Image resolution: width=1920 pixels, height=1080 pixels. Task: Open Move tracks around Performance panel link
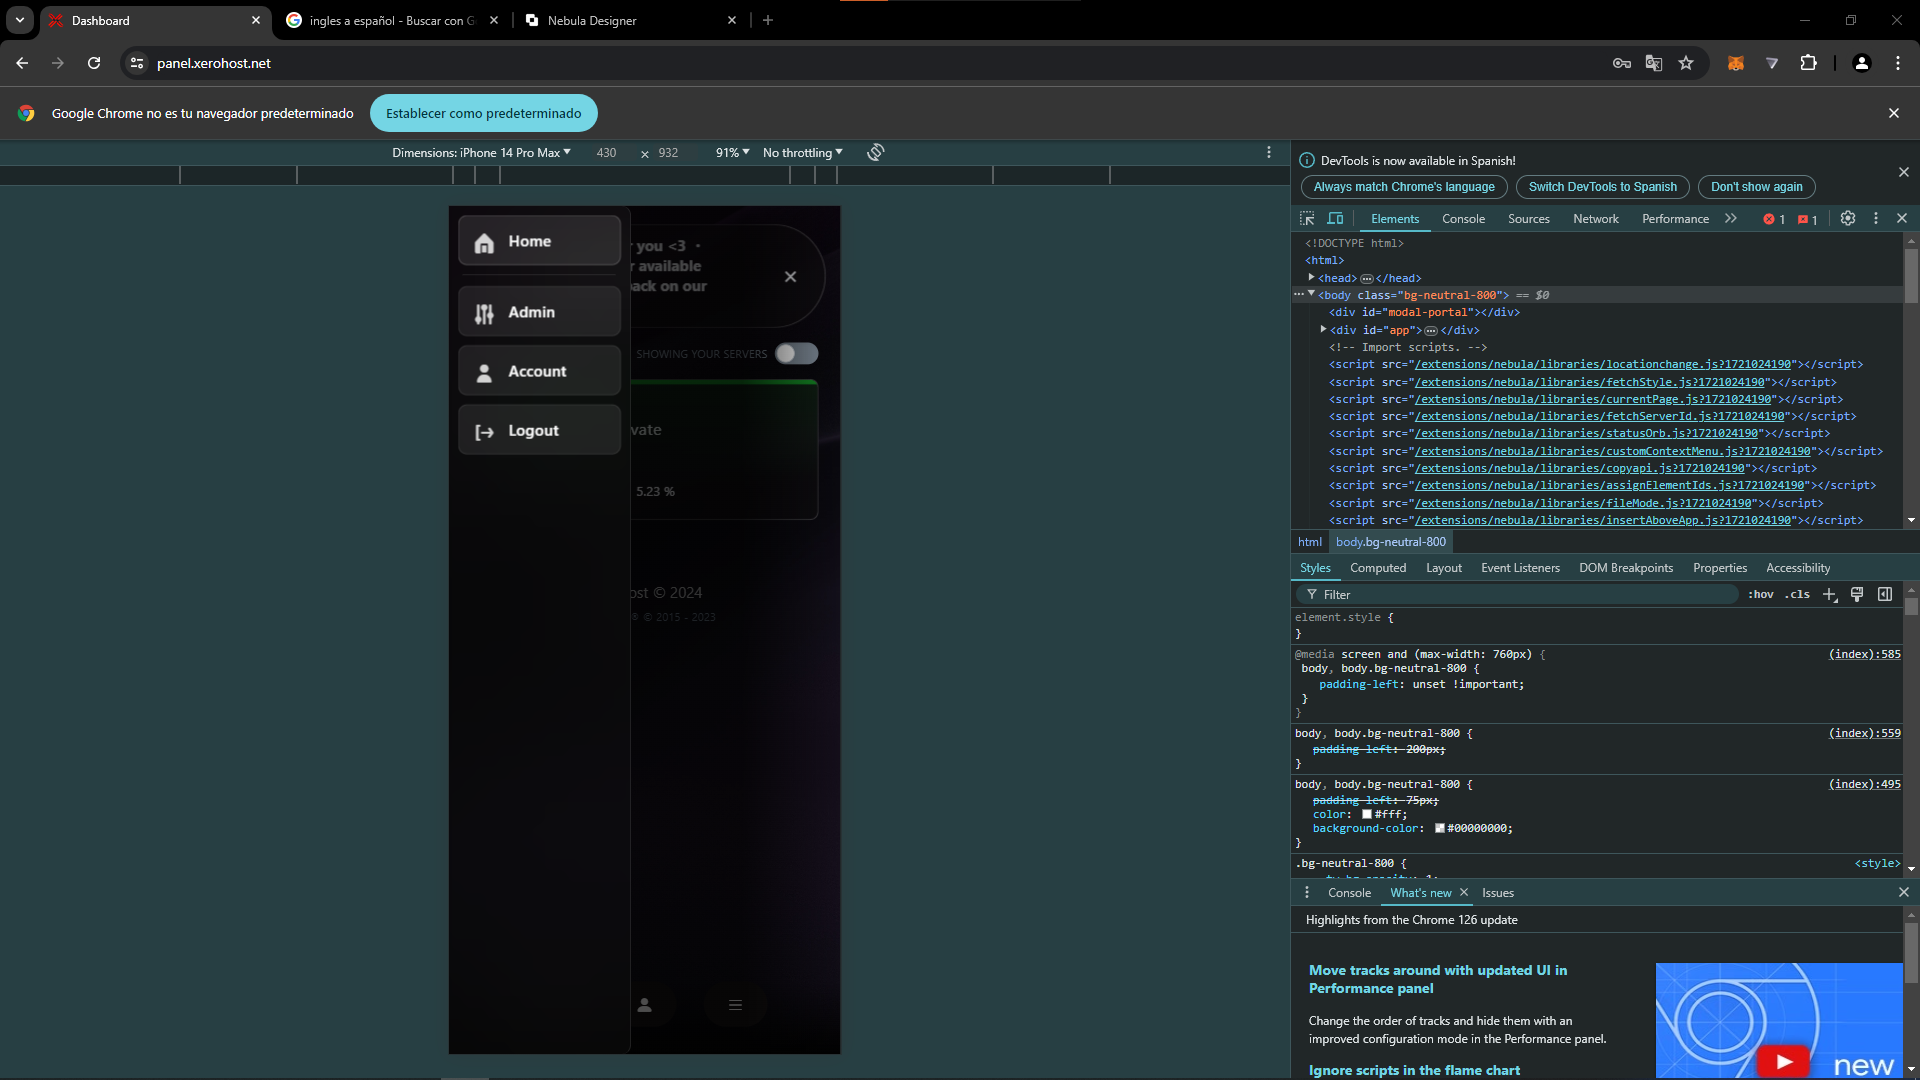[x=1438, y=979]
